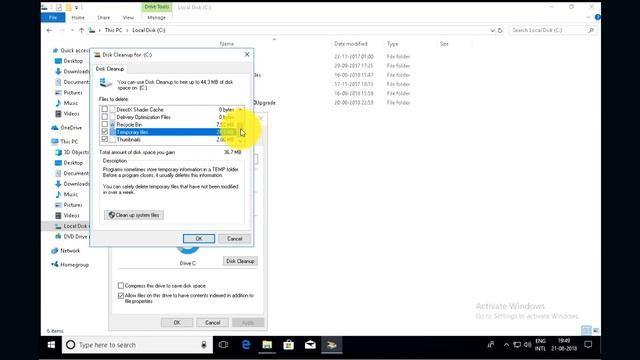Open Mail app from taskbar

click(x=310, y=345)
